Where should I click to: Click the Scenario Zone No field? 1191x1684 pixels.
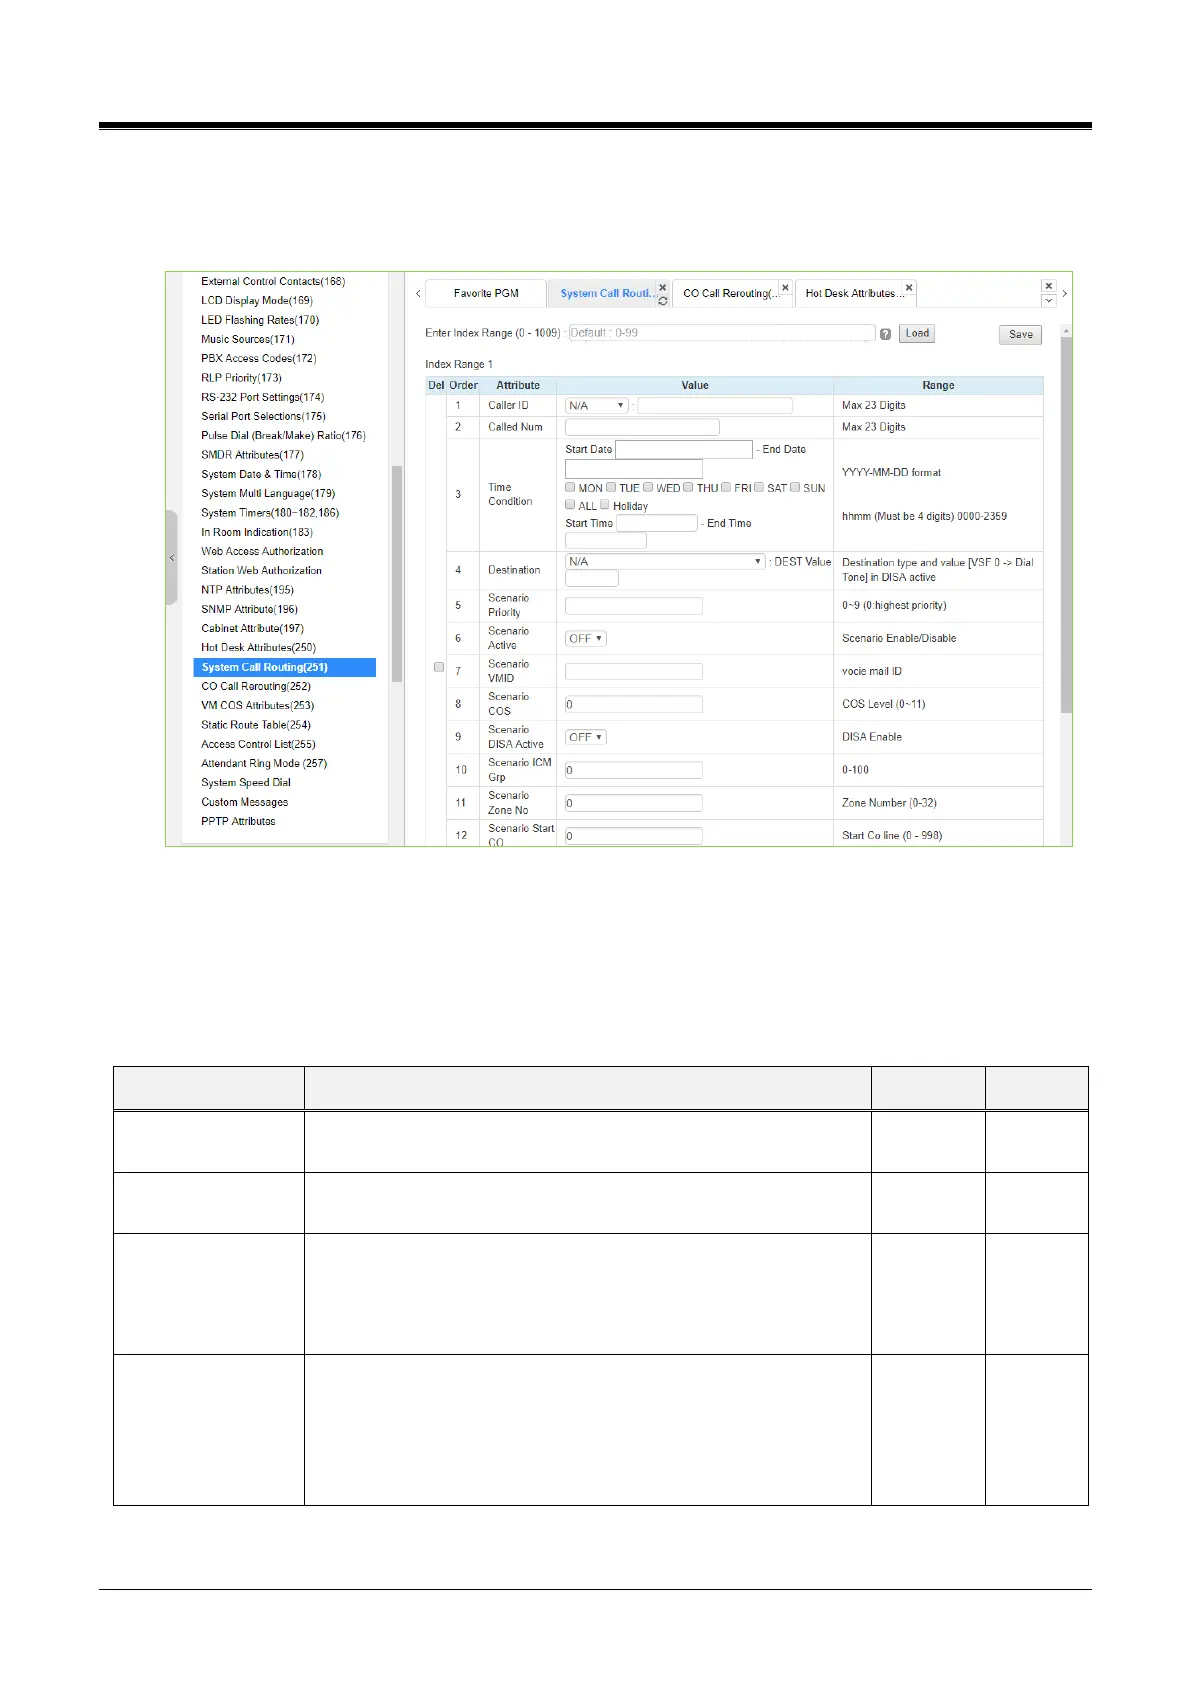634,803
